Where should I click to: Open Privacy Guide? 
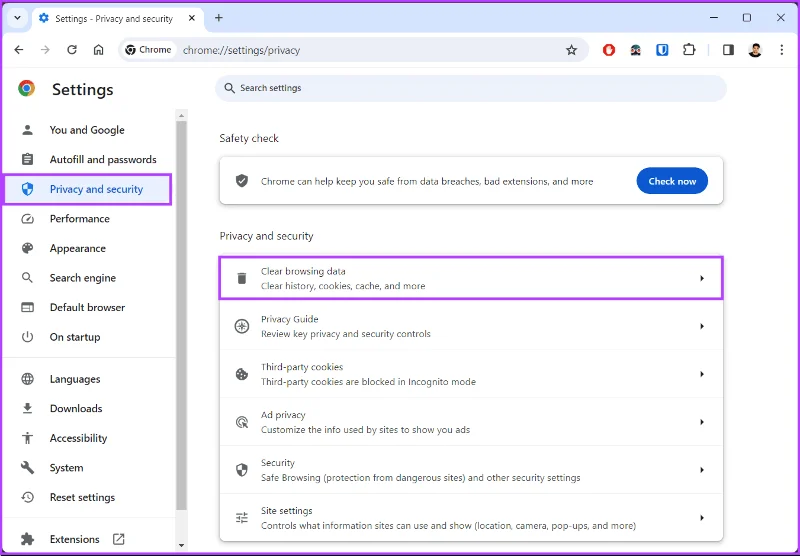click(471, 326)
